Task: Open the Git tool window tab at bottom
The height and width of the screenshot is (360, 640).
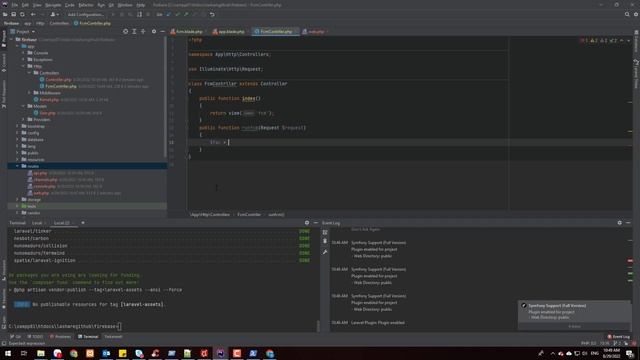Action: (x=16, y=337)
